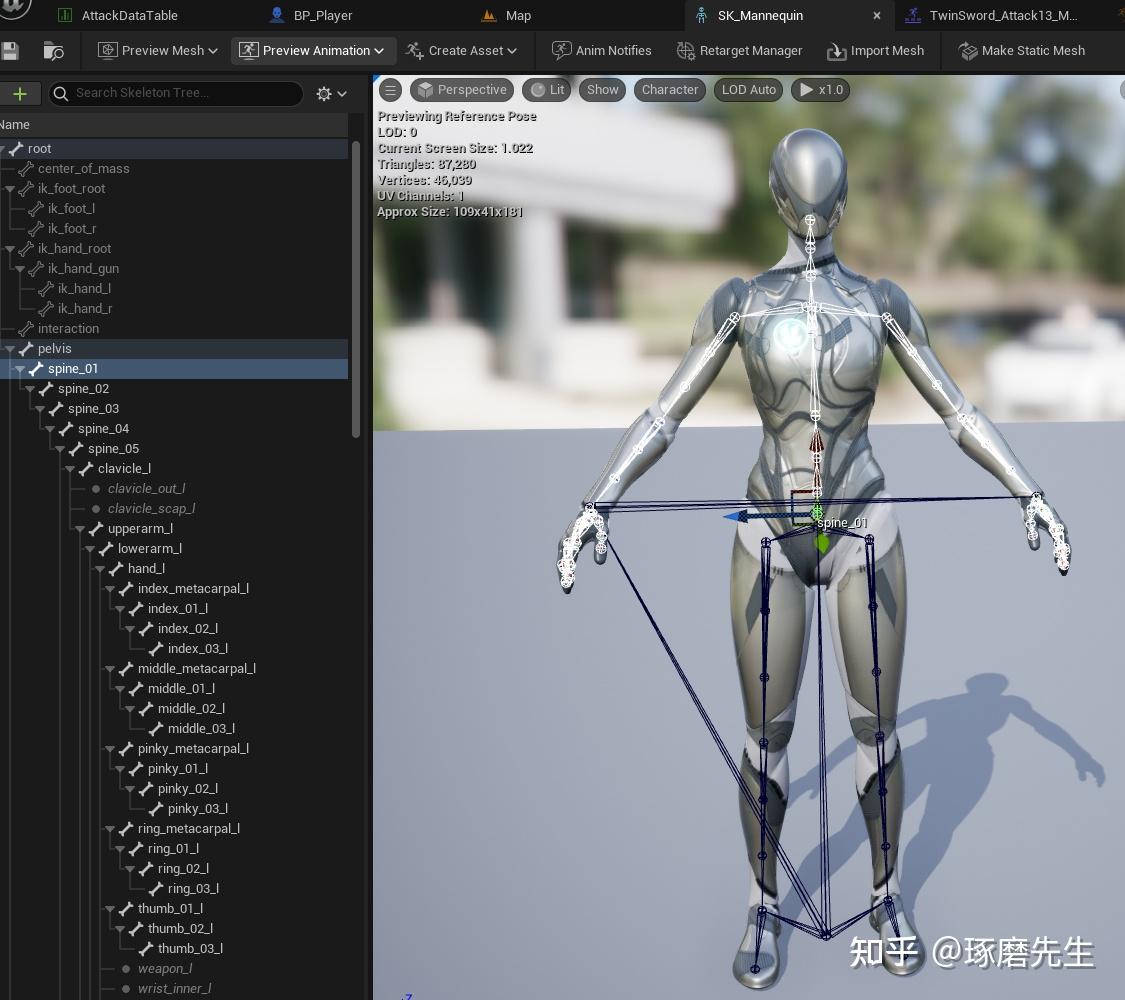This screenshot has height=1000, width=1125.
Task: Collapse the spine_01 bone in the tree
Action: click(20, 368)
